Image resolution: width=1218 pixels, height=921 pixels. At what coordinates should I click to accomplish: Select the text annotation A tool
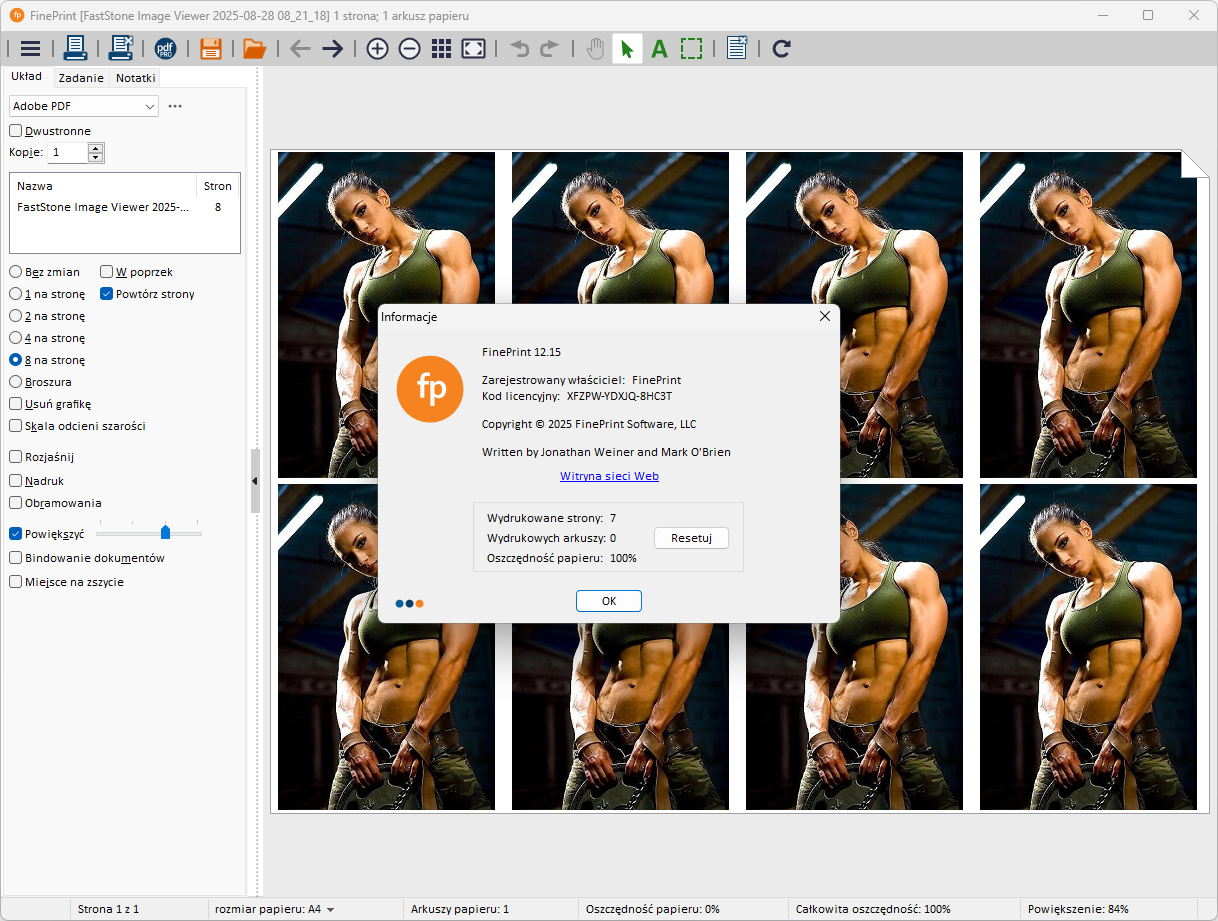(659, 48)
